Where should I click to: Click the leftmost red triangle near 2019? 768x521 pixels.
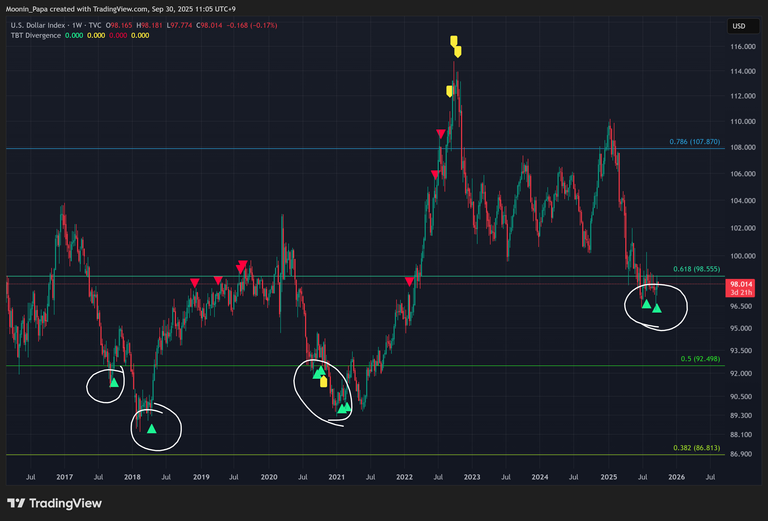(194, 283)
